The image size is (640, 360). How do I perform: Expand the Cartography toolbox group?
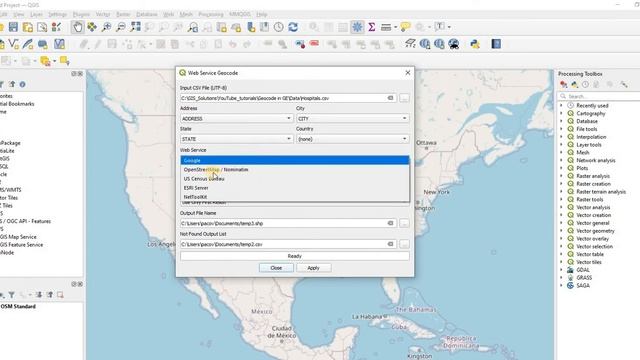click(x=561, y=113)
